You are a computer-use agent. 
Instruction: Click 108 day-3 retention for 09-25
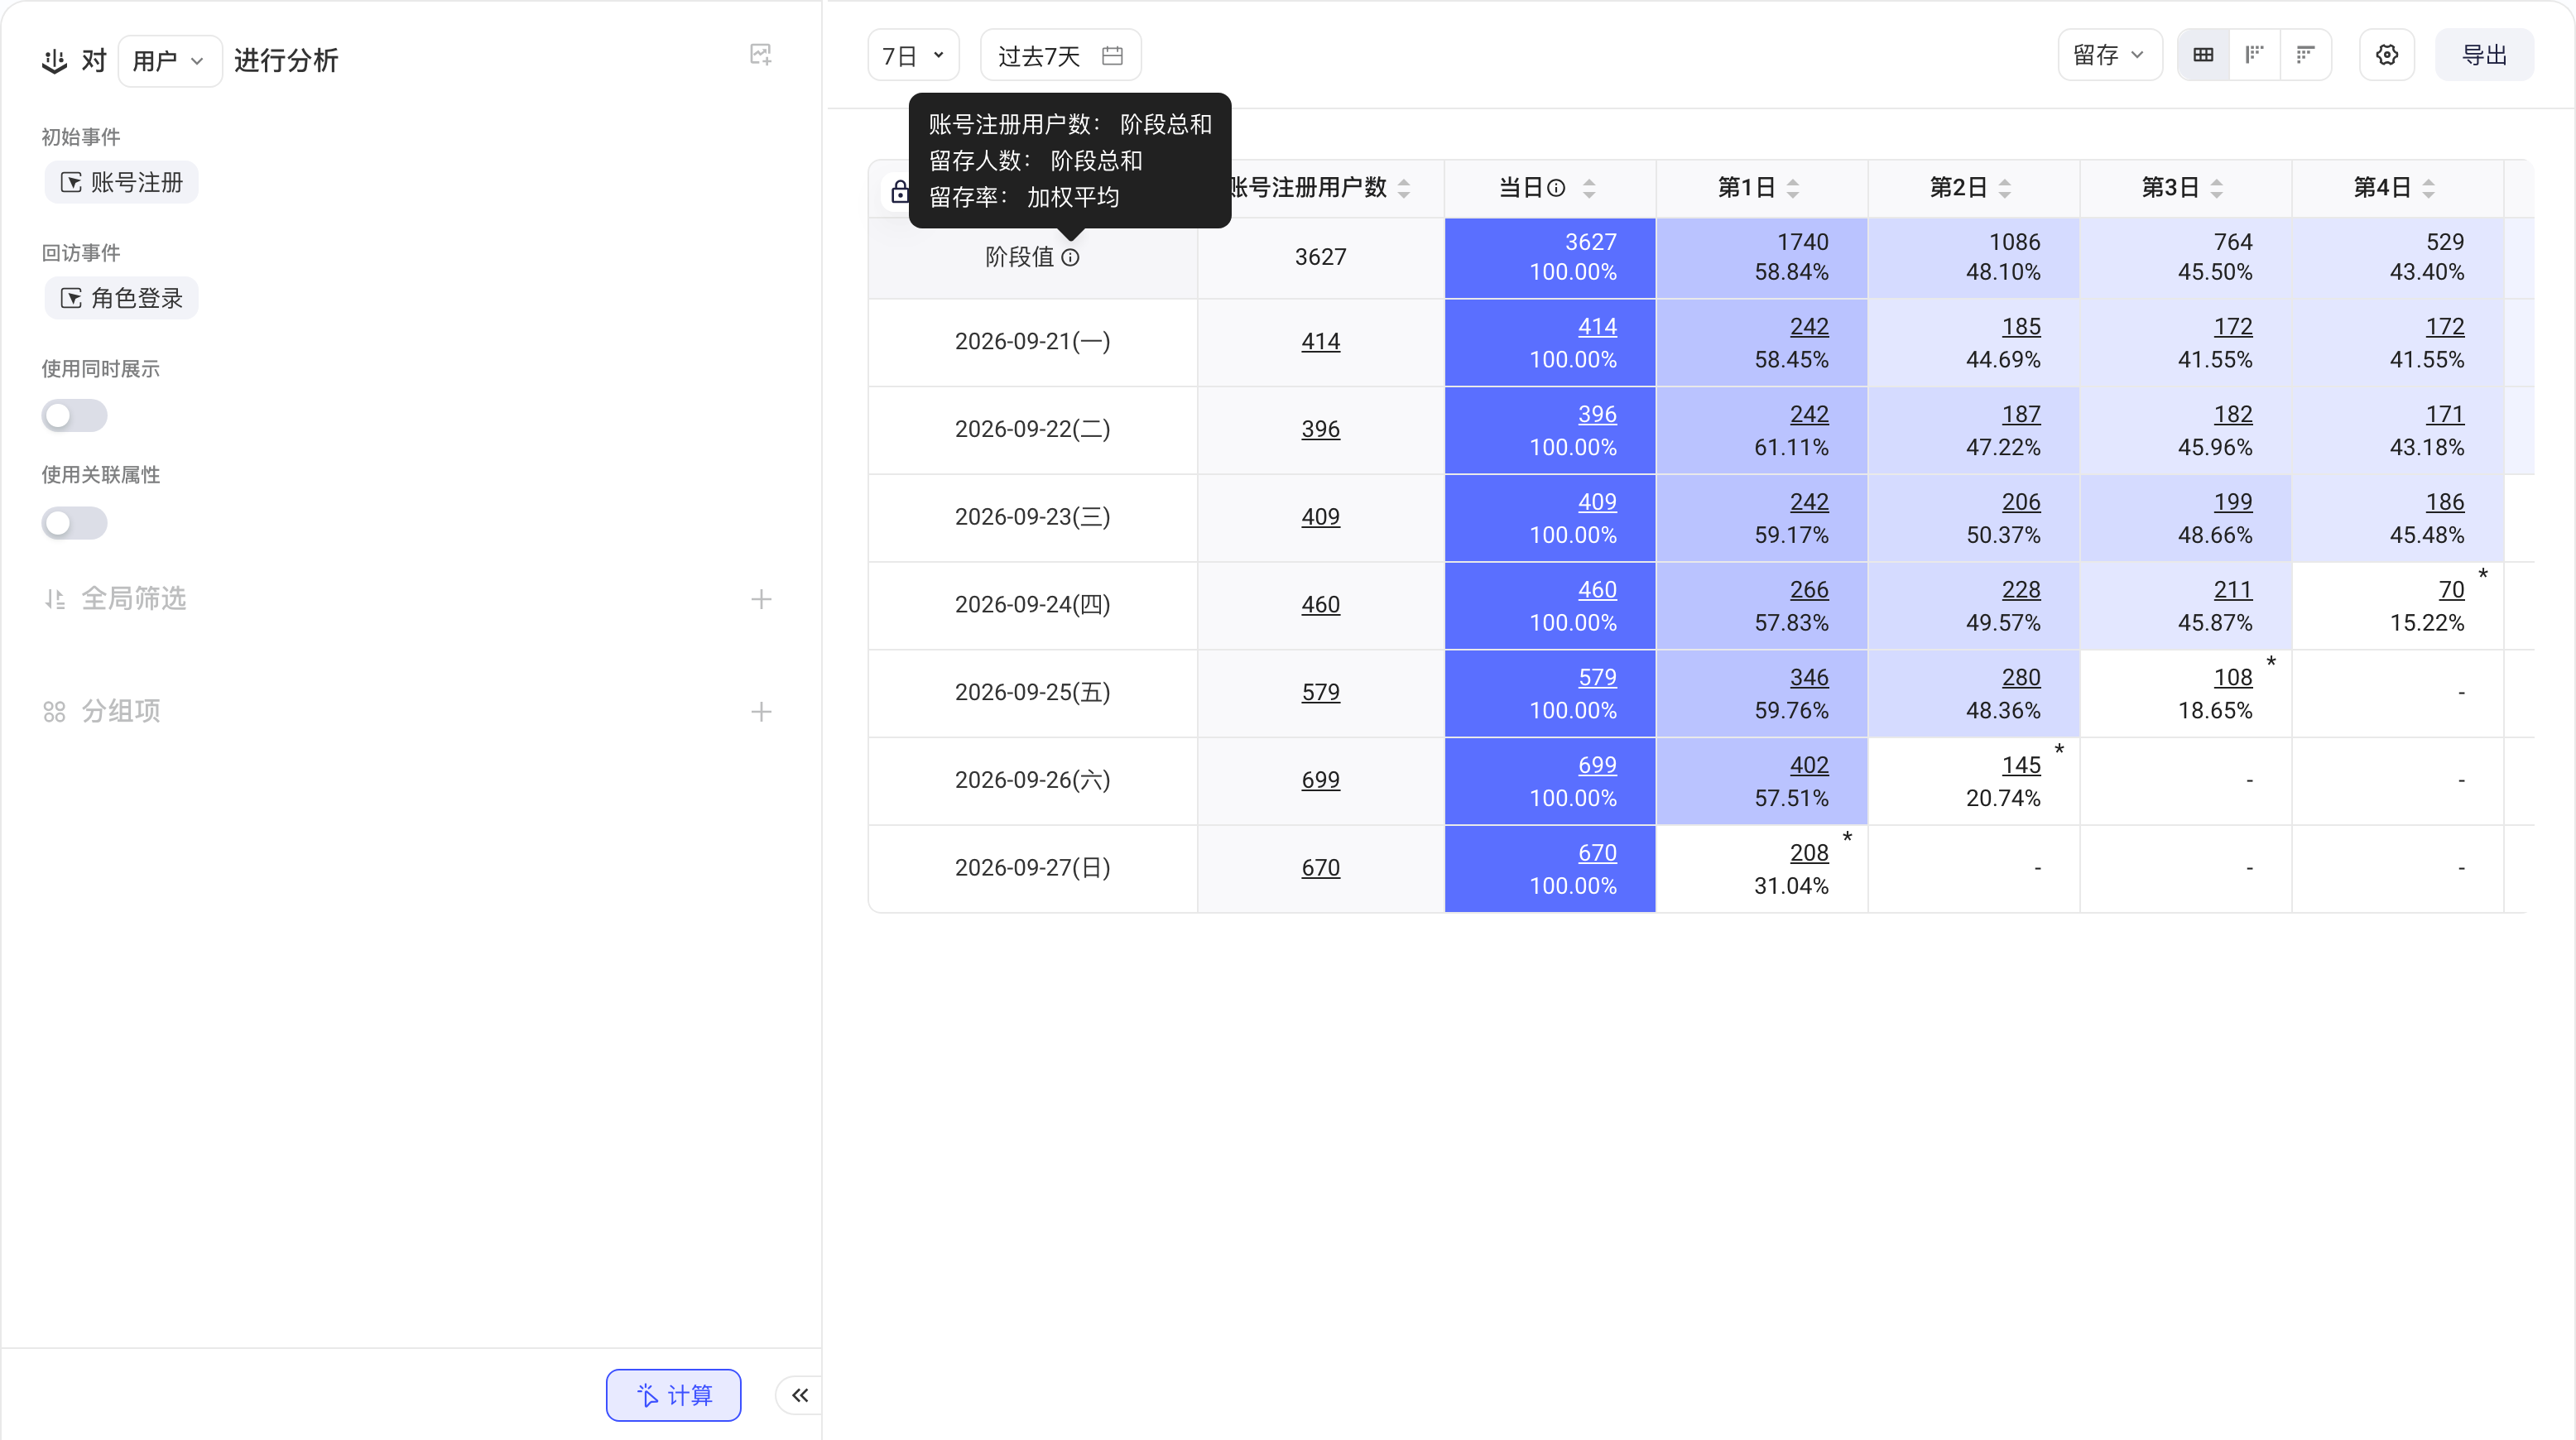pyautogui.click(x=2232, y=677)
